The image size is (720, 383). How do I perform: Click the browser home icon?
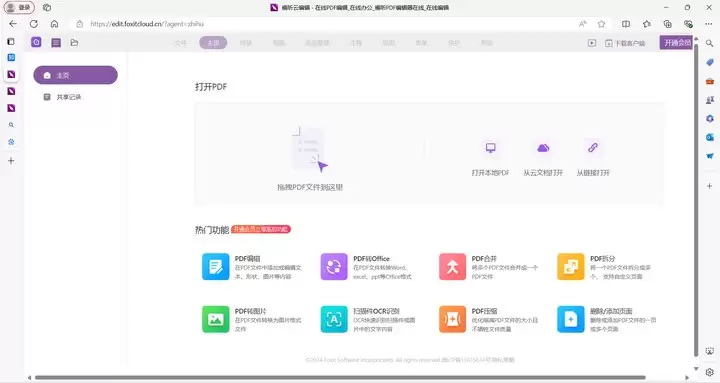(54, 24)
